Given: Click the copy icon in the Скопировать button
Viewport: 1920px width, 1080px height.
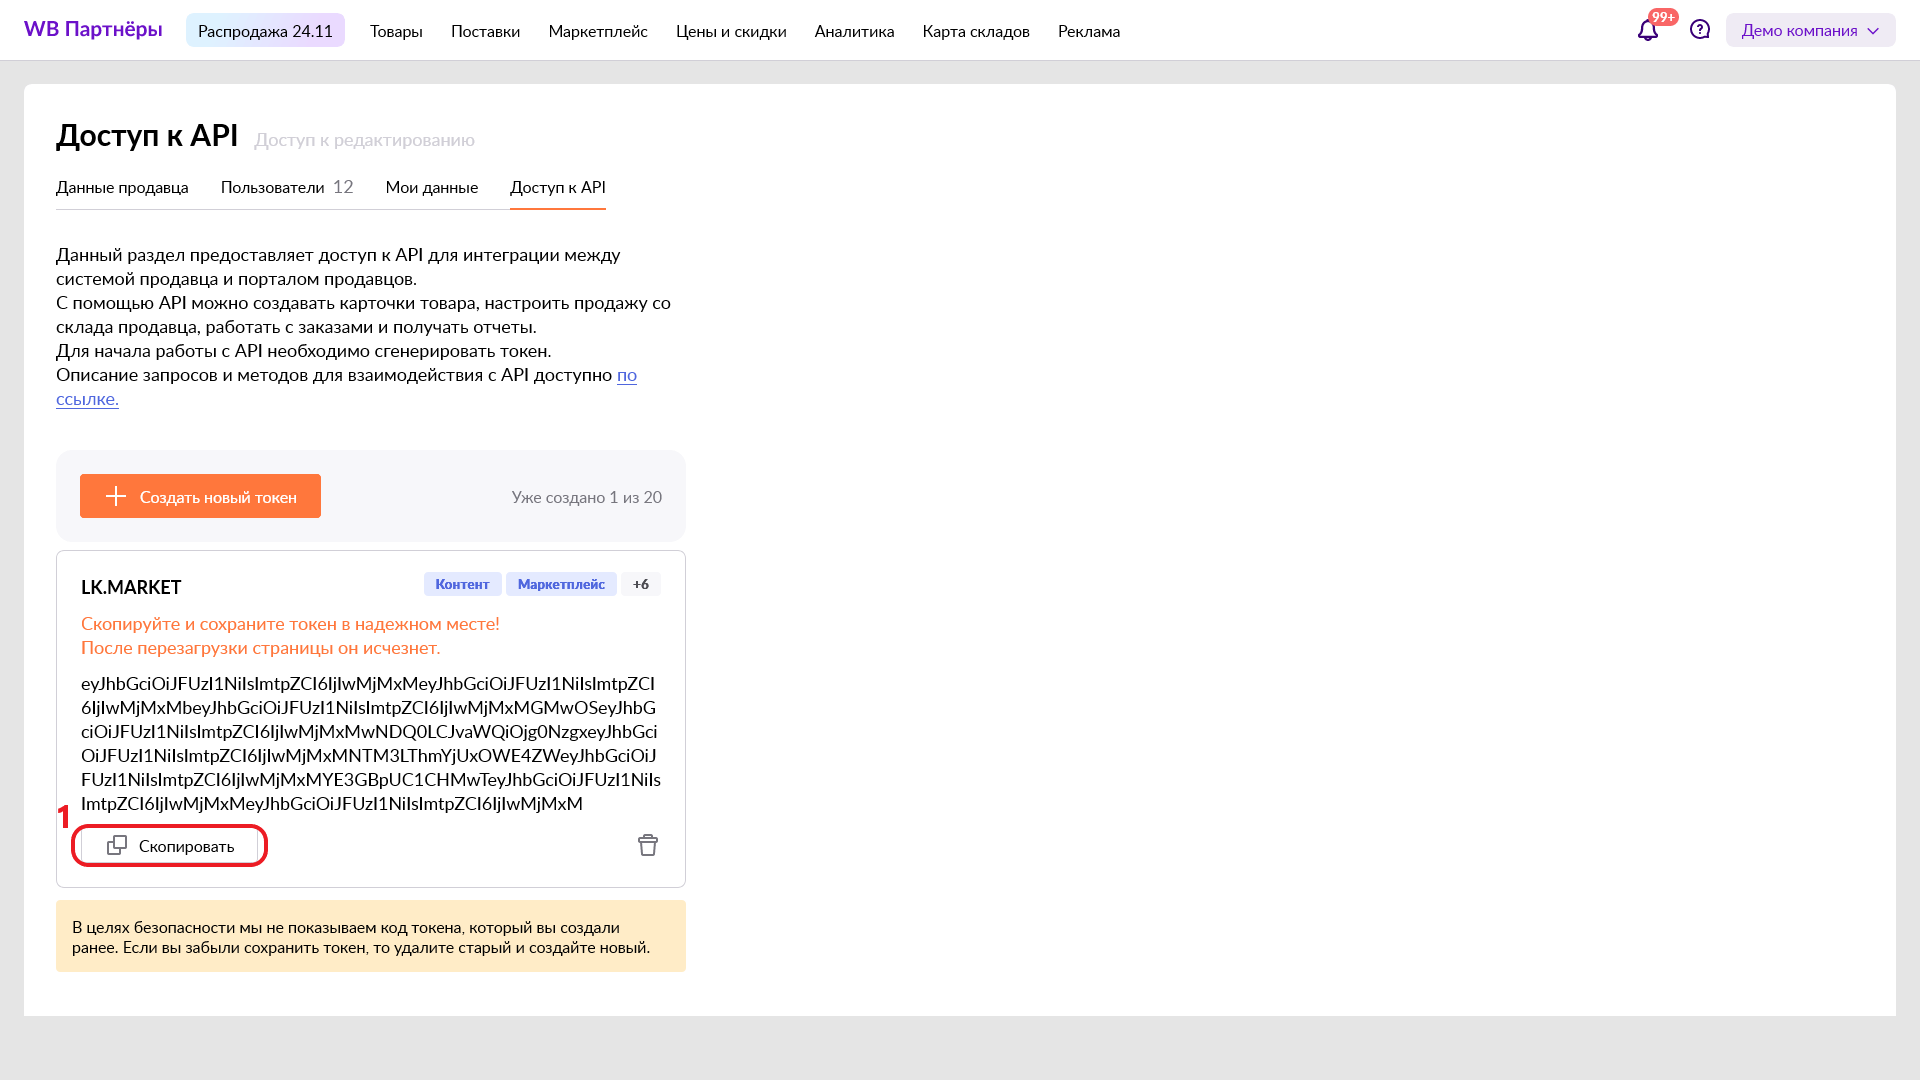Looking at the screenshot, I should click(x=117, y=846).
